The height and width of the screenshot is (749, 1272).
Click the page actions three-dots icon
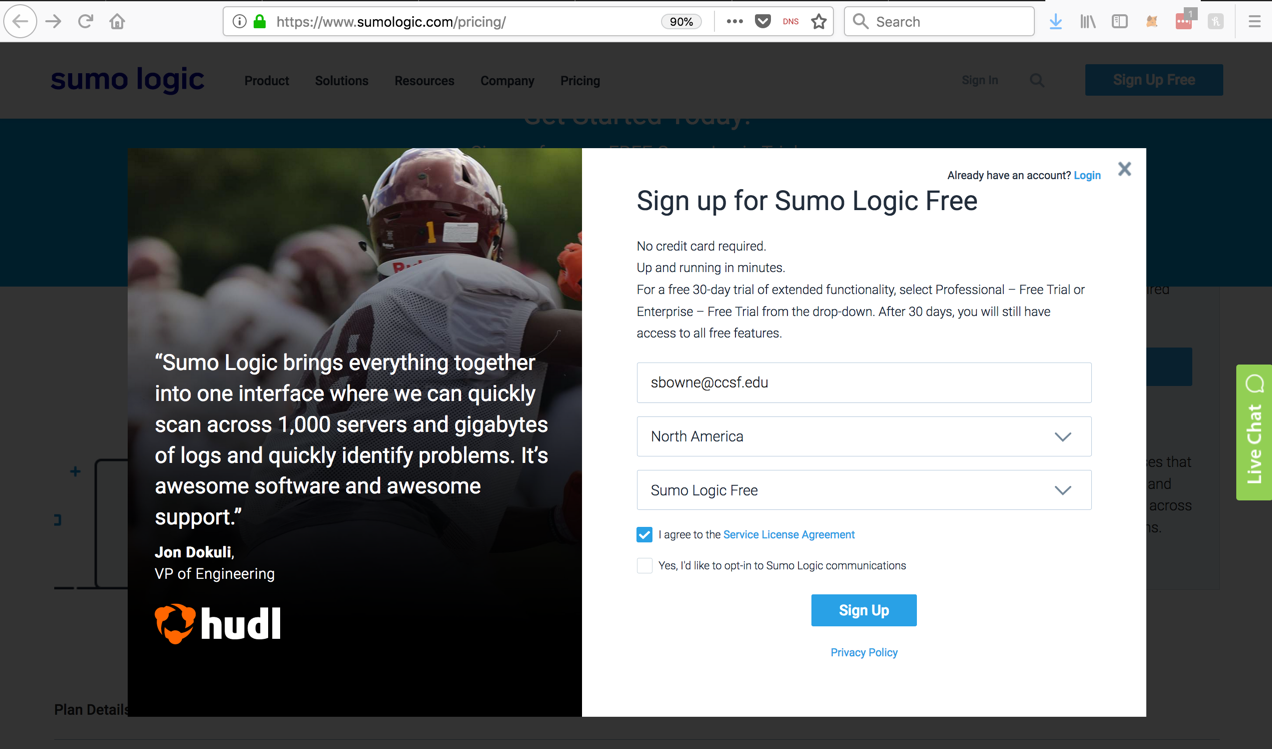tap(735, 21)
